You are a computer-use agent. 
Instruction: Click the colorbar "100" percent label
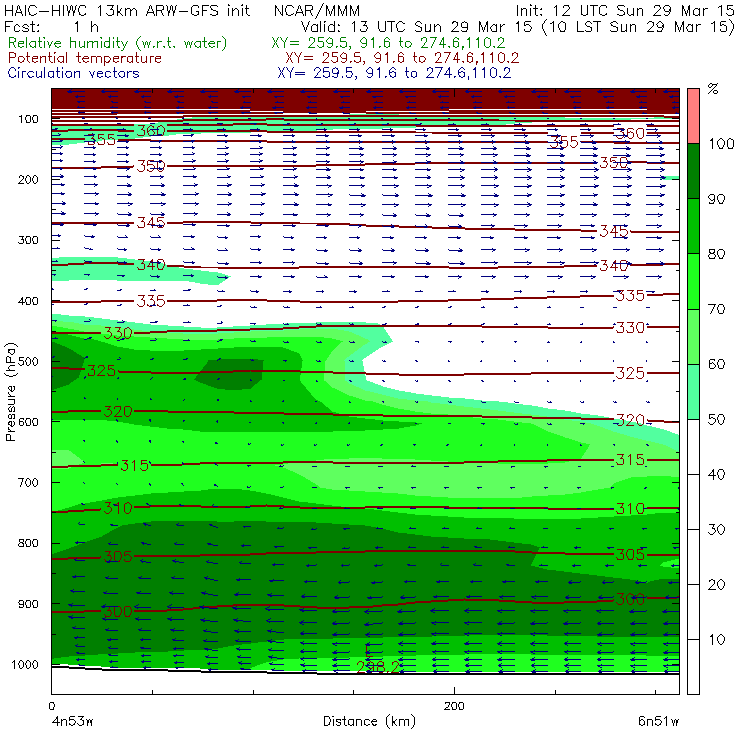(x=721, y=143)
